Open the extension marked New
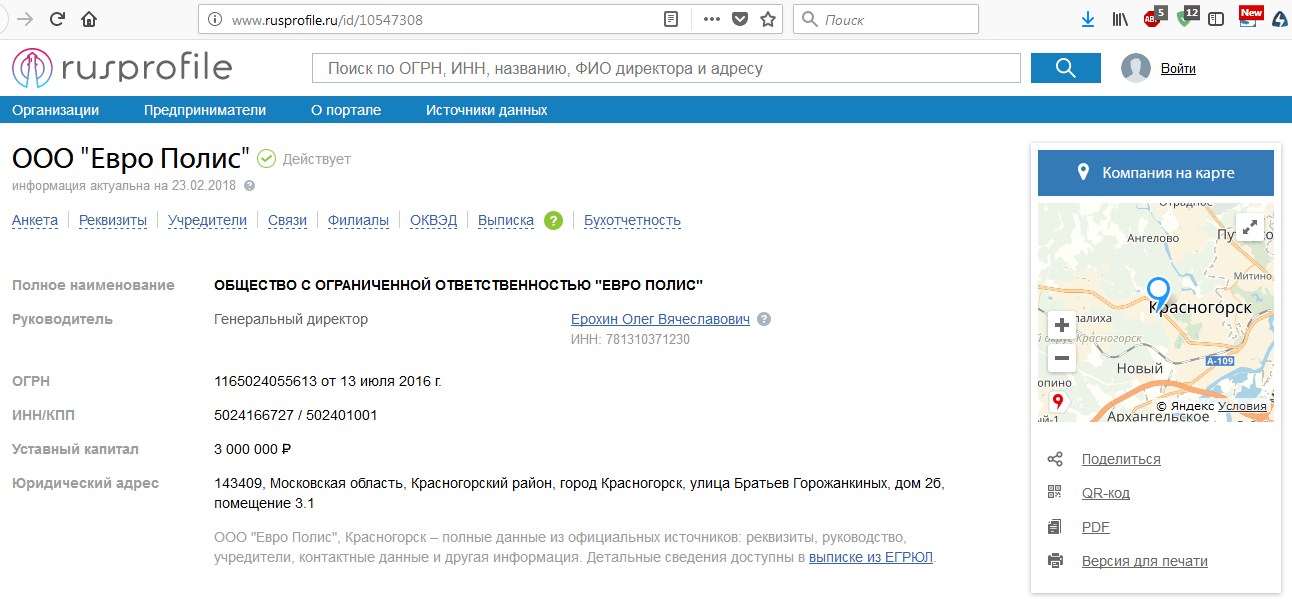Screen dimensions: 1292x603 coord(1250,16)
